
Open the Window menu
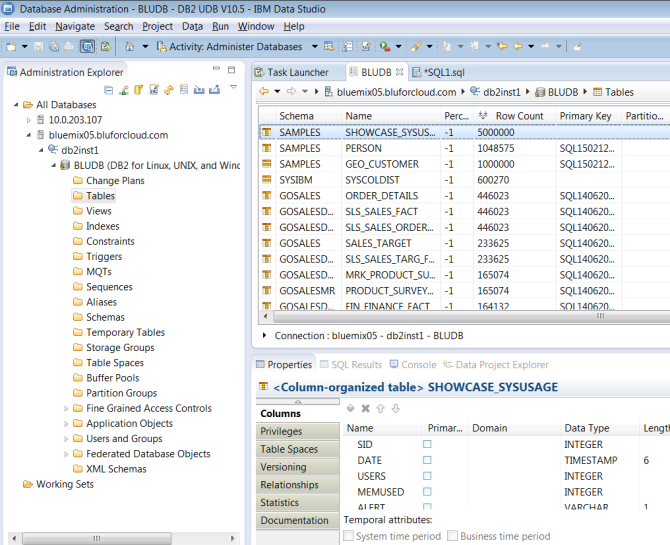(x=256, y=27)
